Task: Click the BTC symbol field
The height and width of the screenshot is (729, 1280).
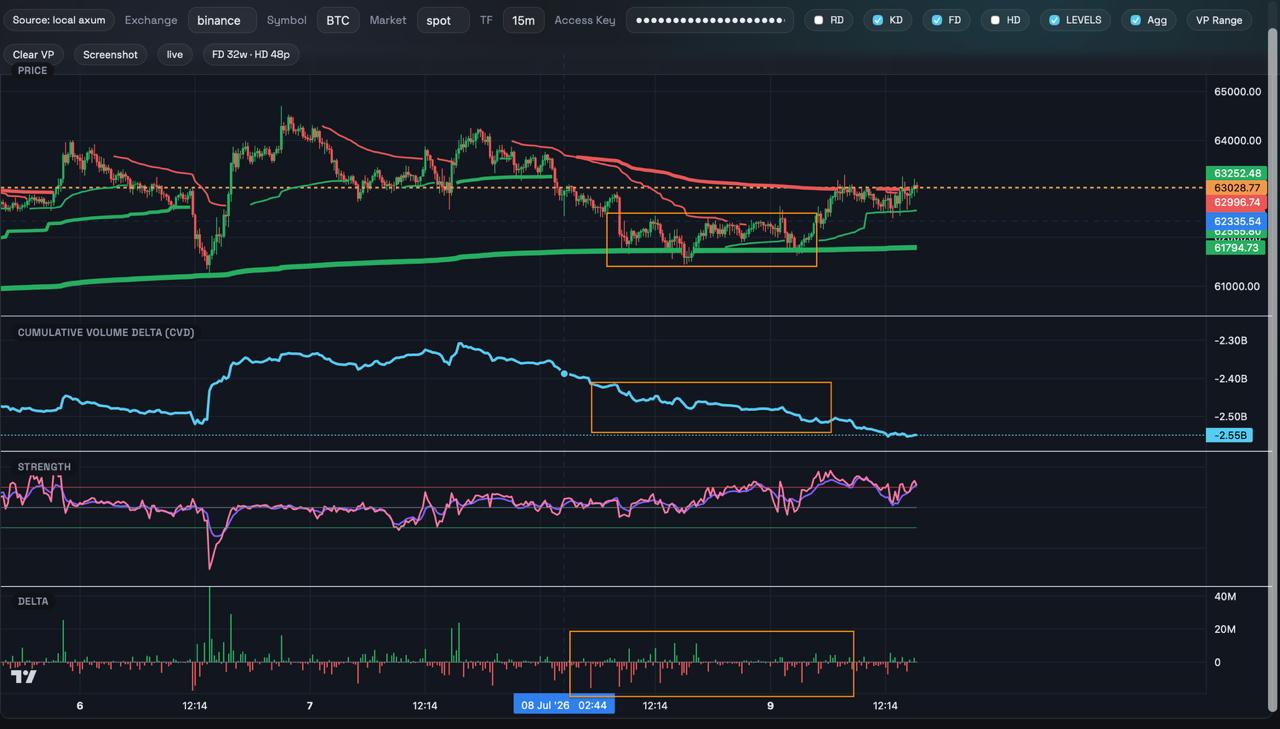Action: (338, 20)
